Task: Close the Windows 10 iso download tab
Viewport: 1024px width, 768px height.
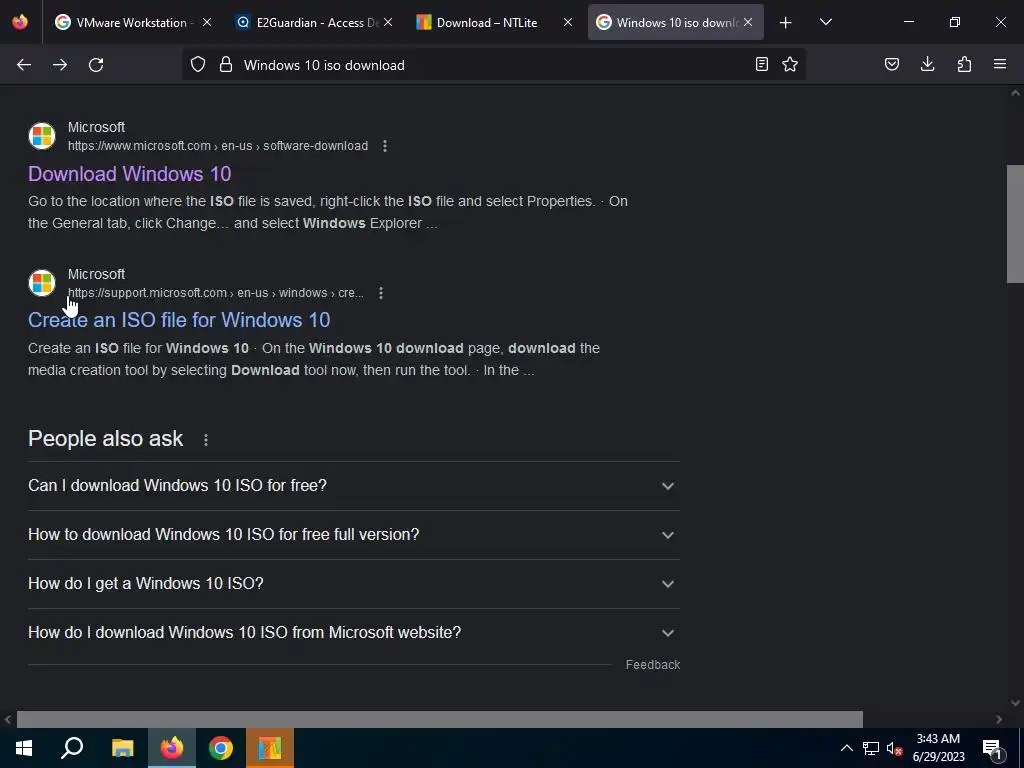Action: (x=748, y=22)
